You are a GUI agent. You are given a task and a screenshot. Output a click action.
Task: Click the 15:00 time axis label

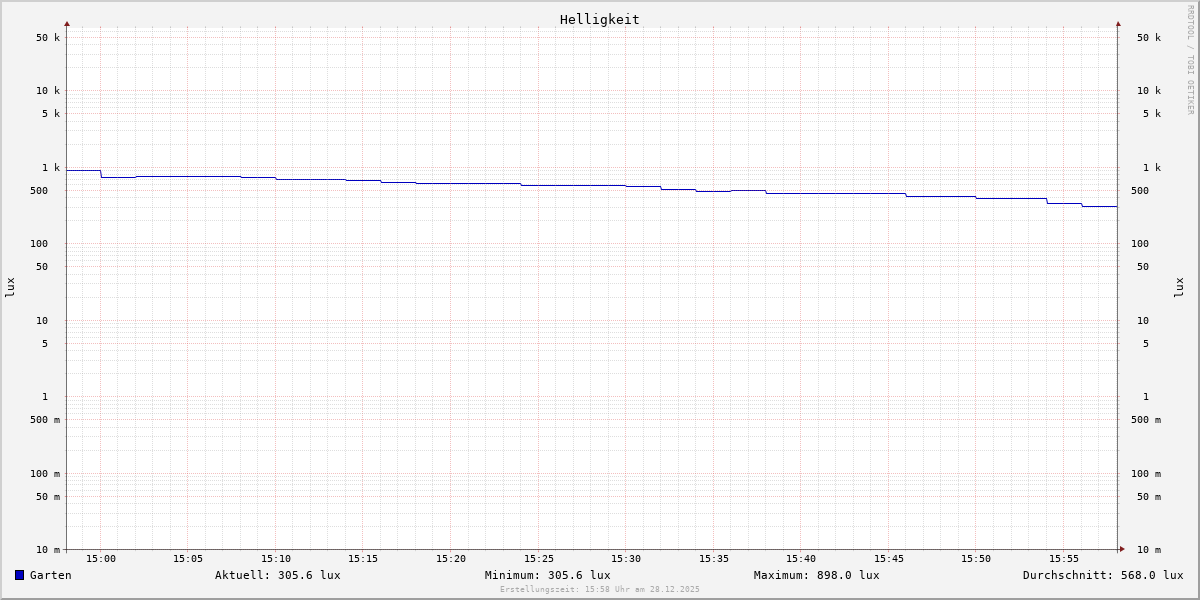100,559
